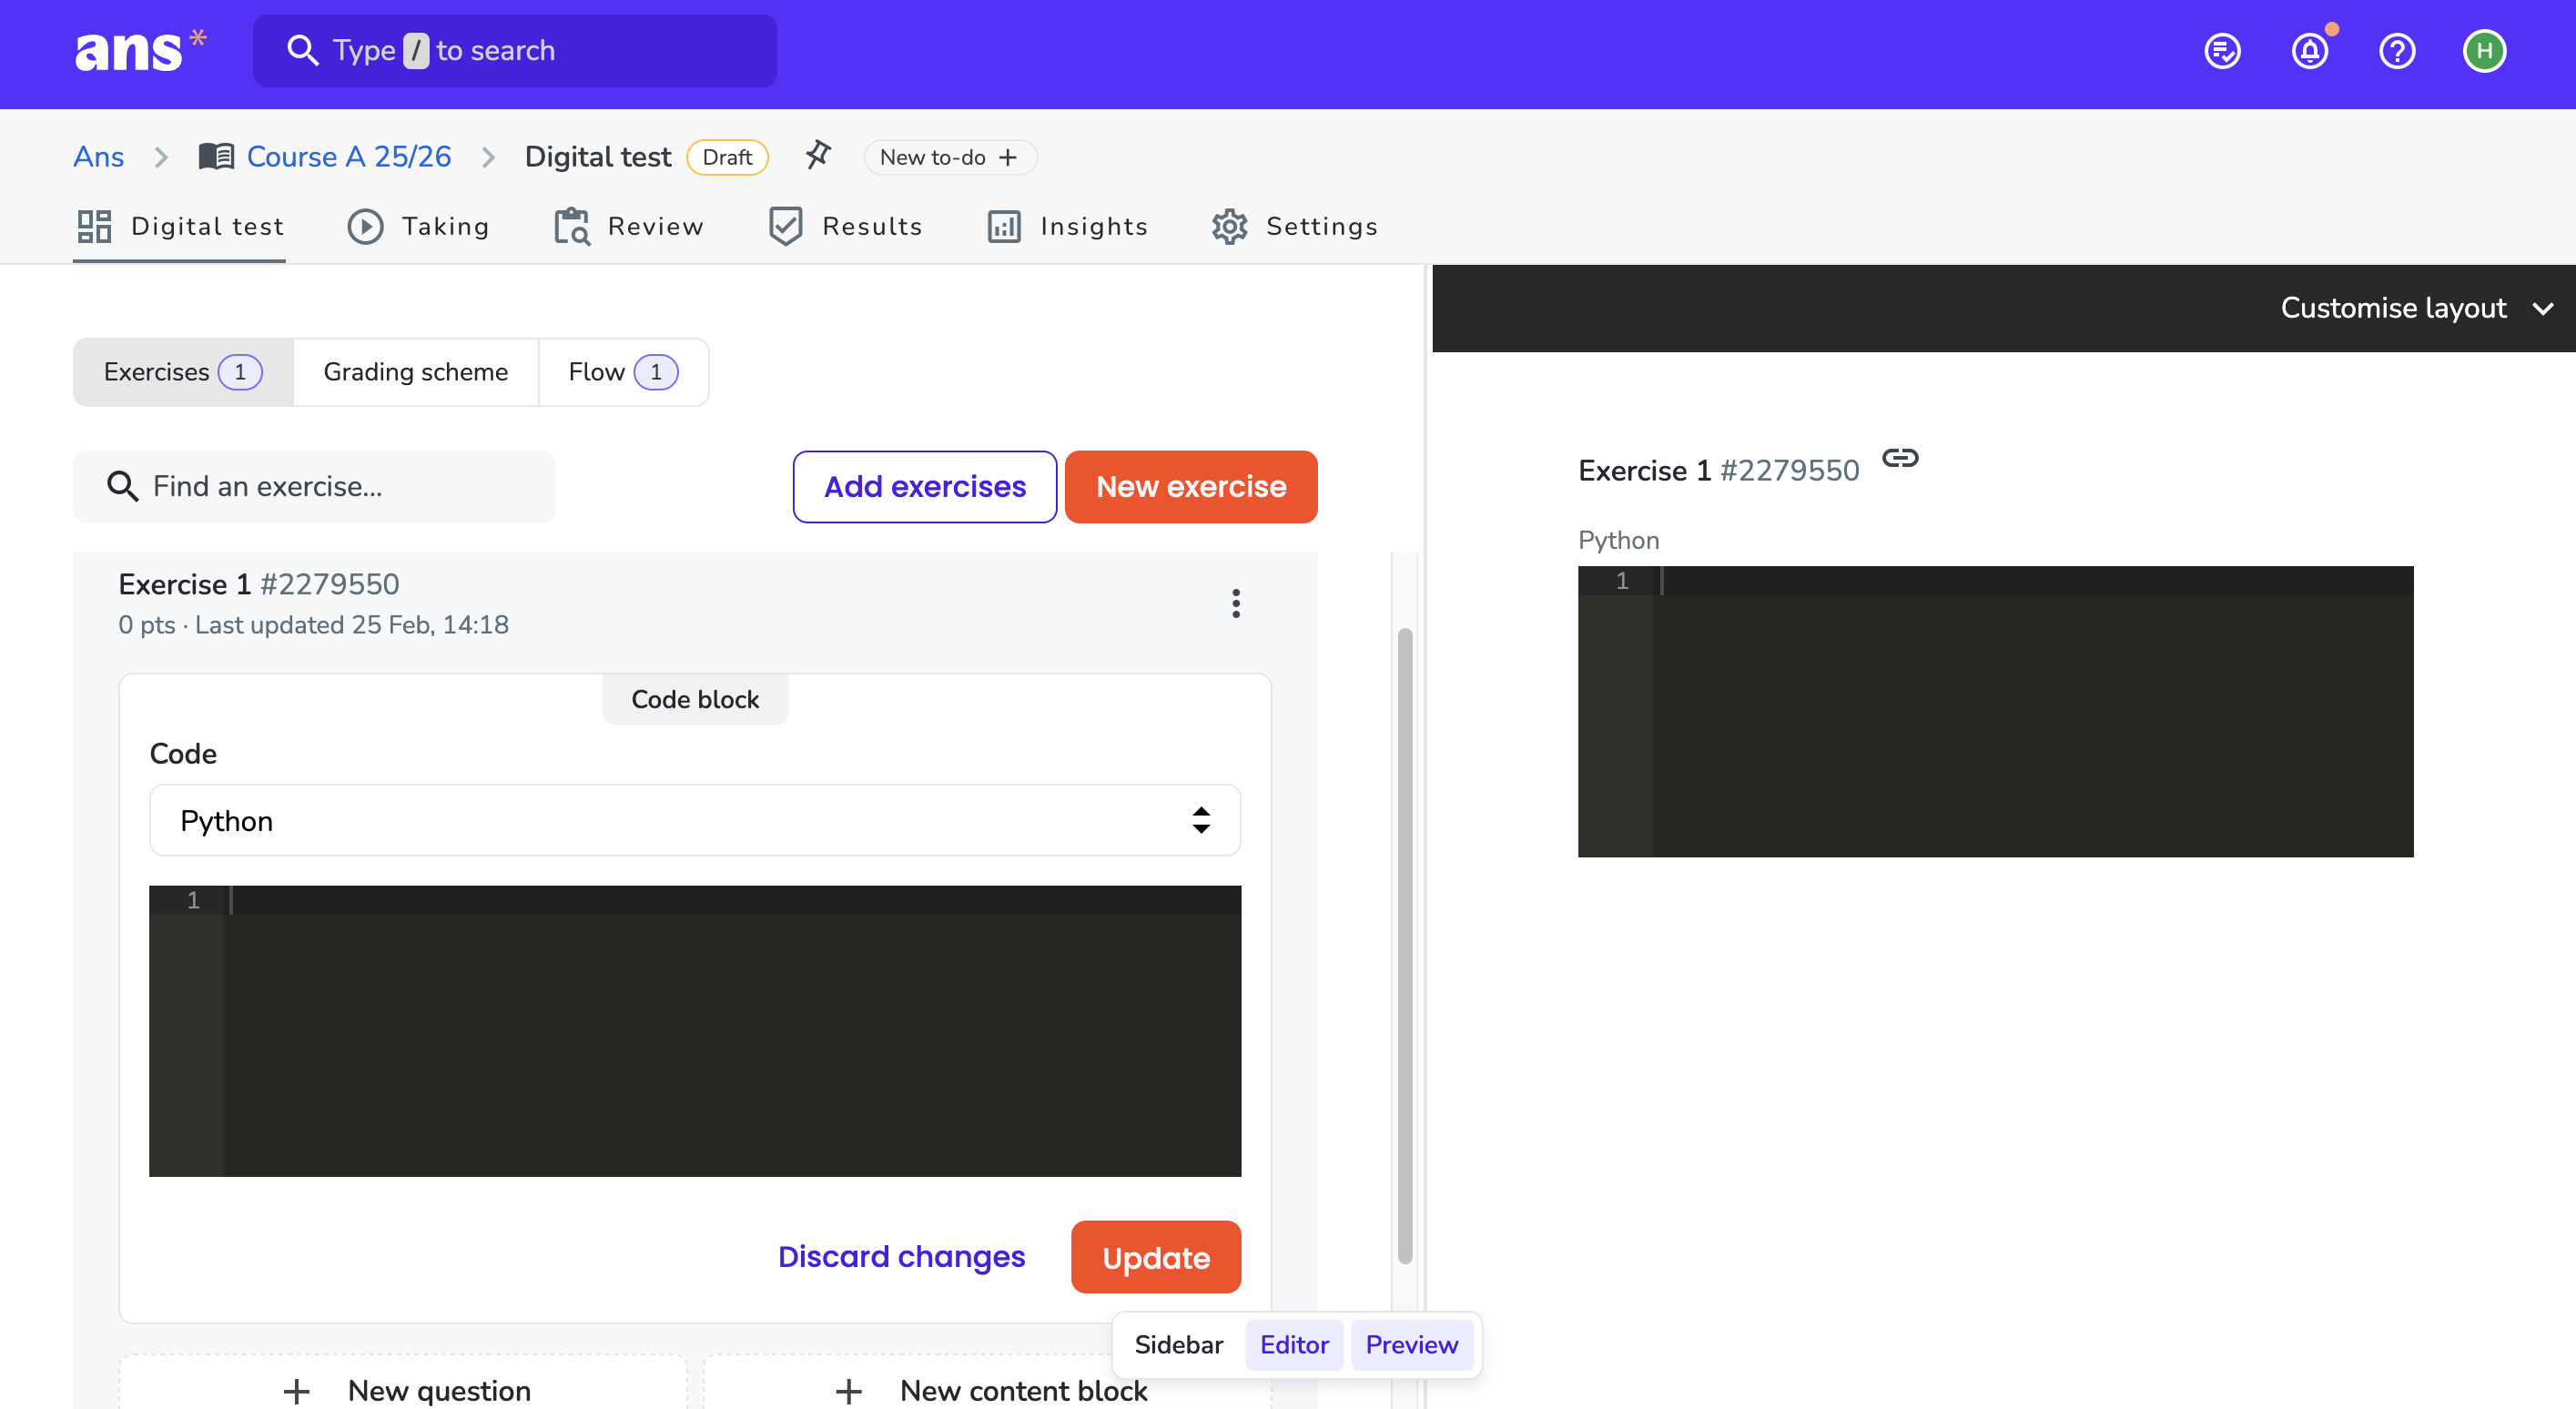Select the Flow segment
Screen dimensions: 2576x1409
(x=623, y=372)
